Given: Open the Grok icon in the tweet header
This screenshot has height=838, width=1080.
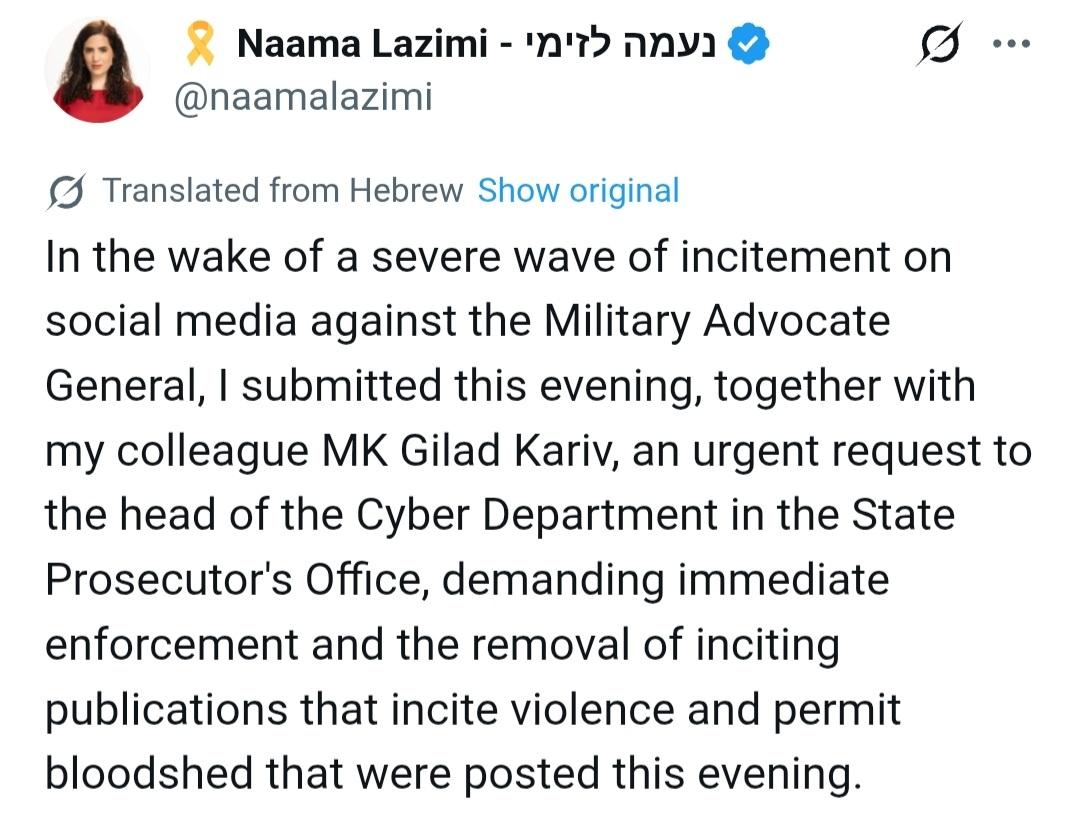Looking at the screenshot, I should 940,44.
